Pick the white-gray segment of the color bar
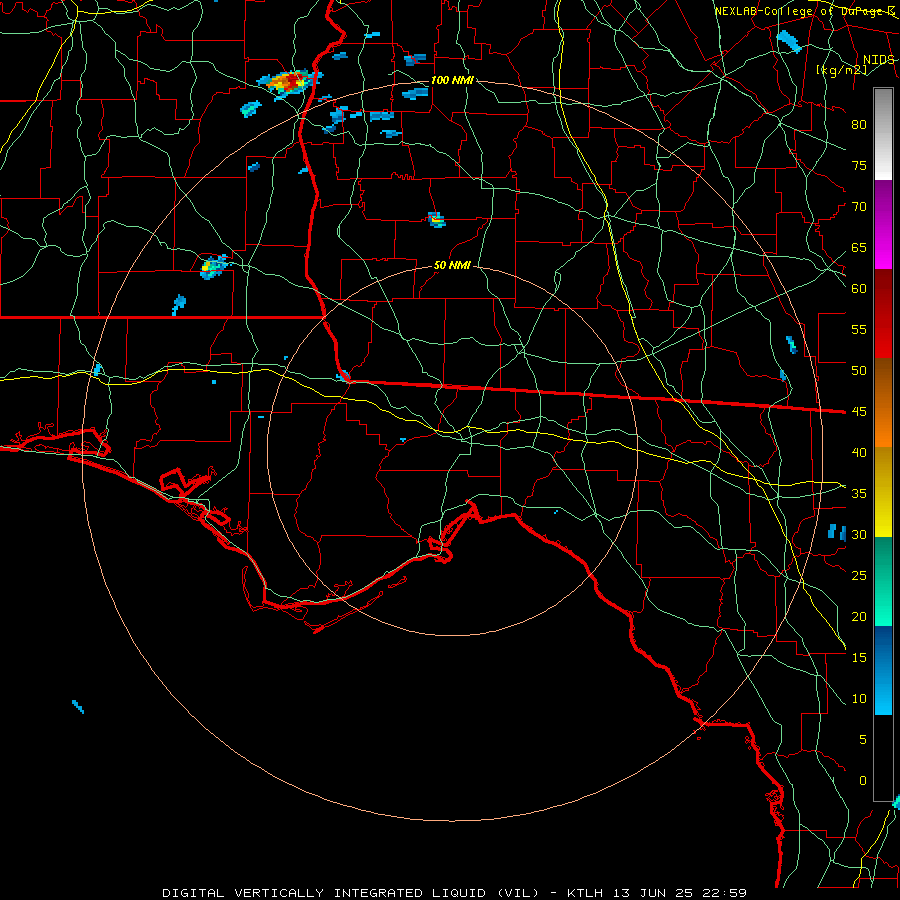 point(883,134)
